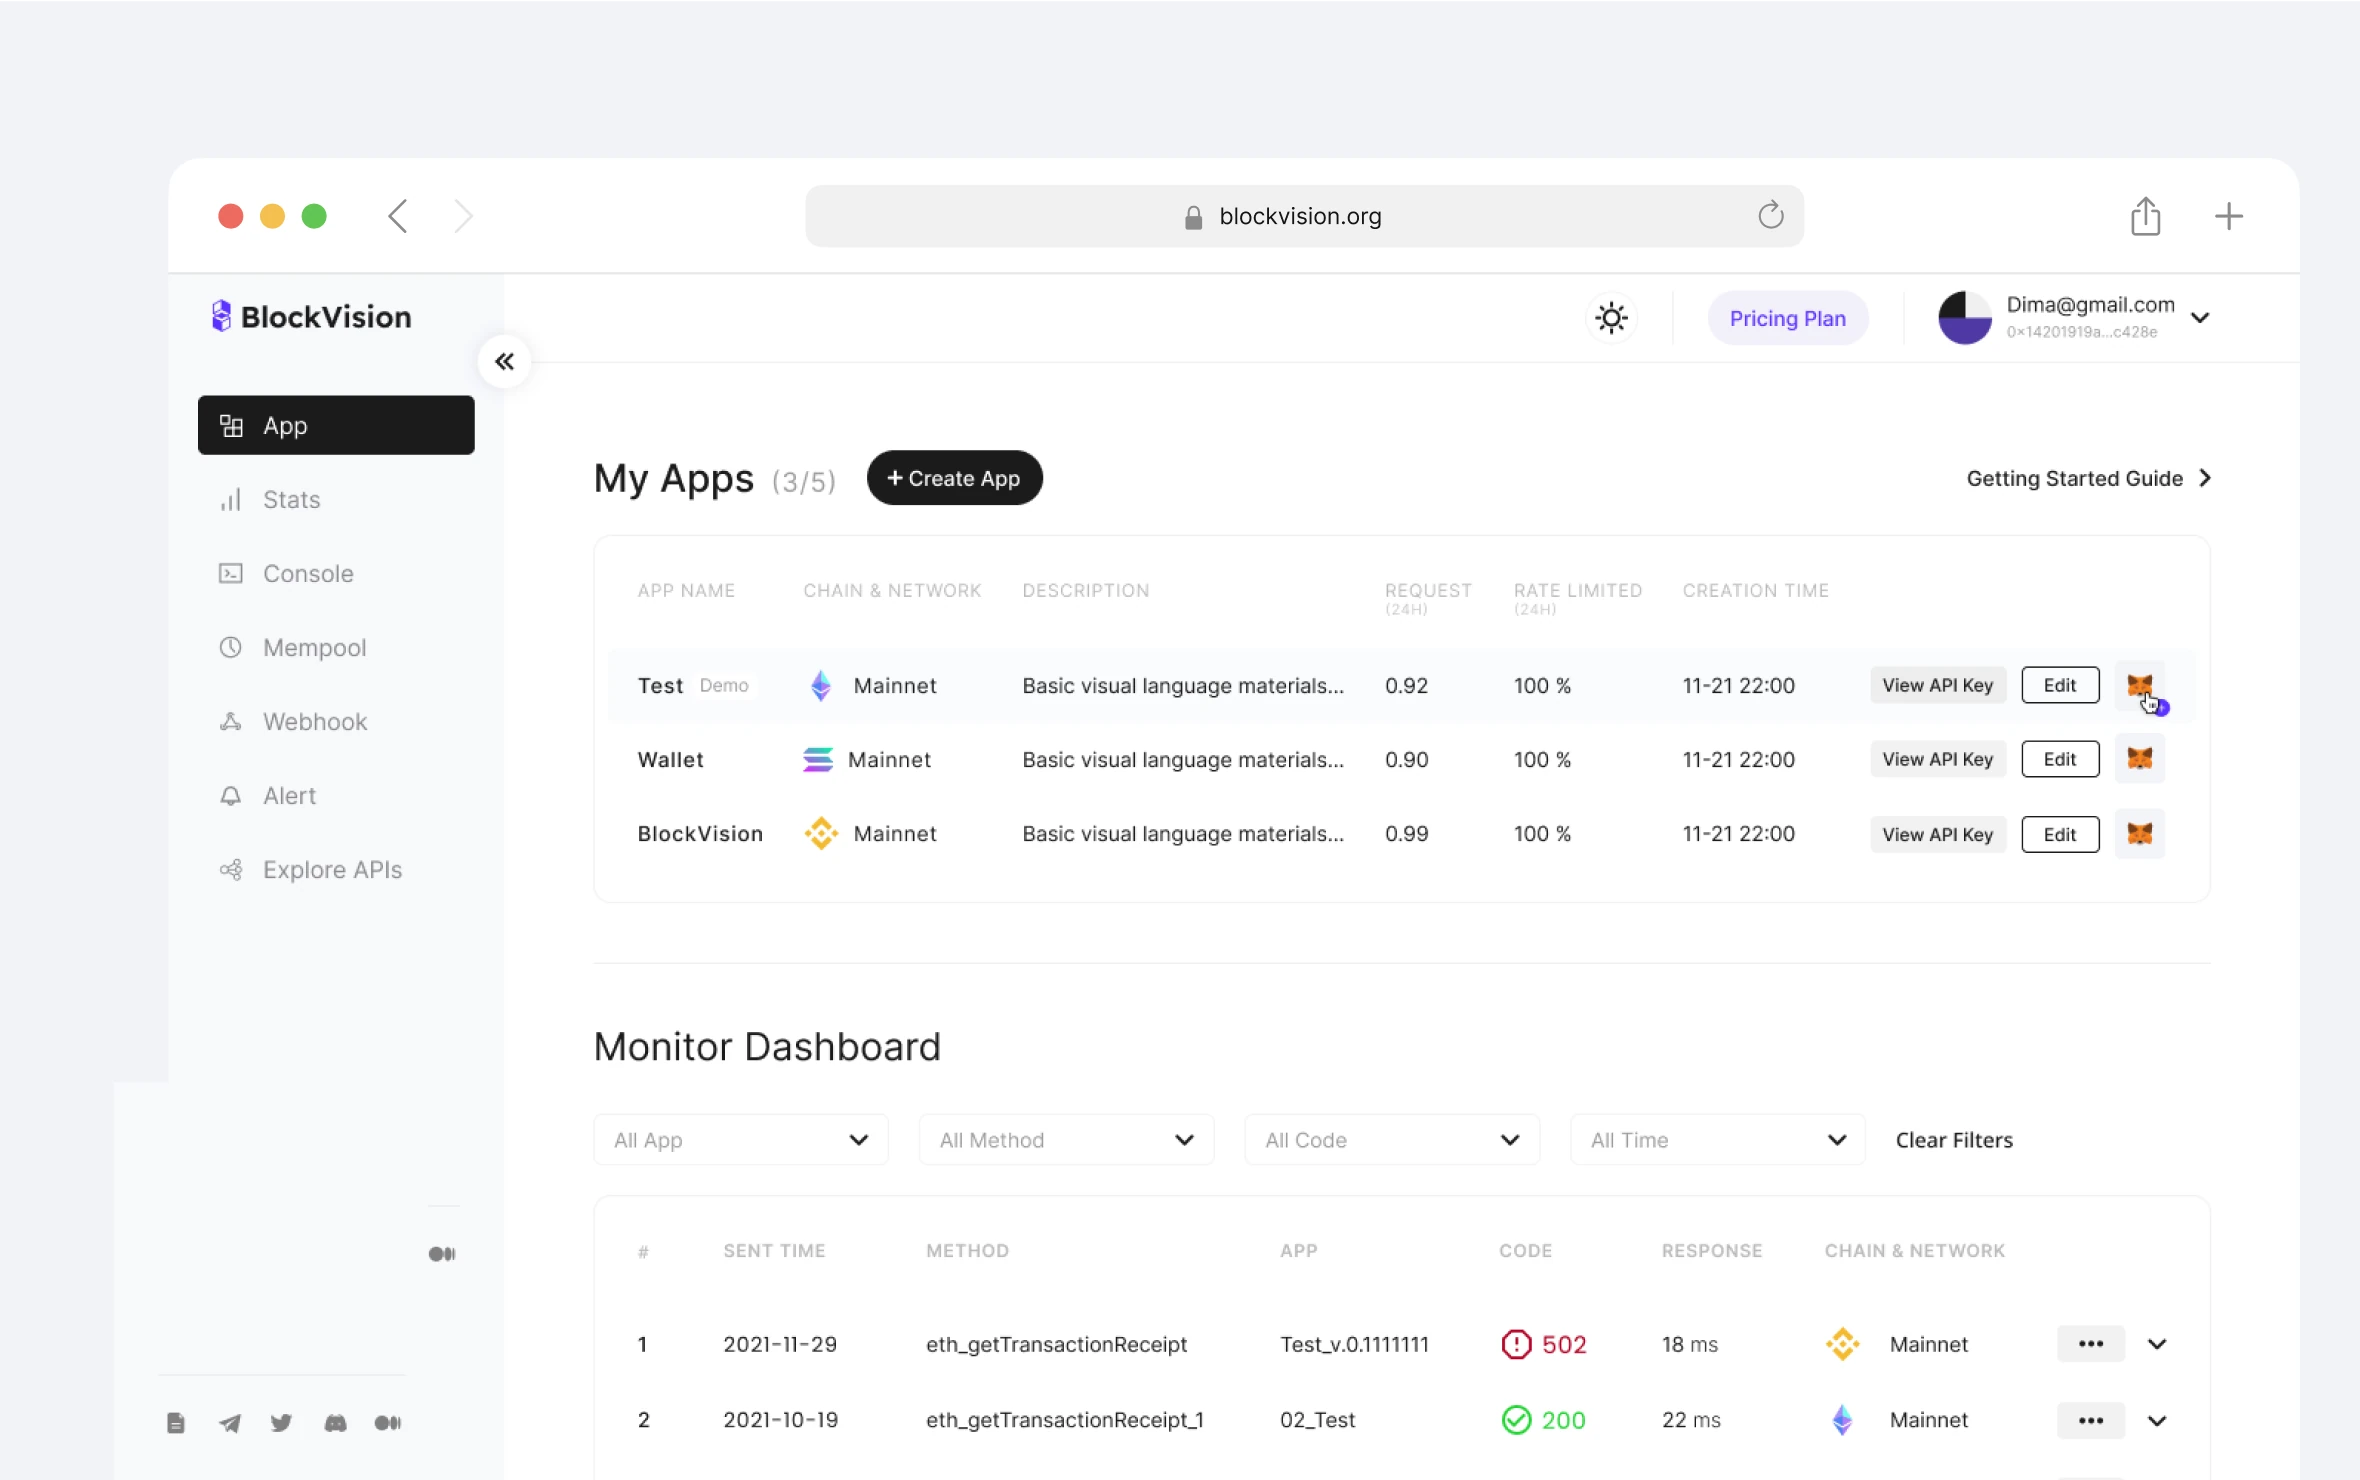Open the Twitter link in sidebar footer
The image size is (2360, 1480).
(281, 1422)
